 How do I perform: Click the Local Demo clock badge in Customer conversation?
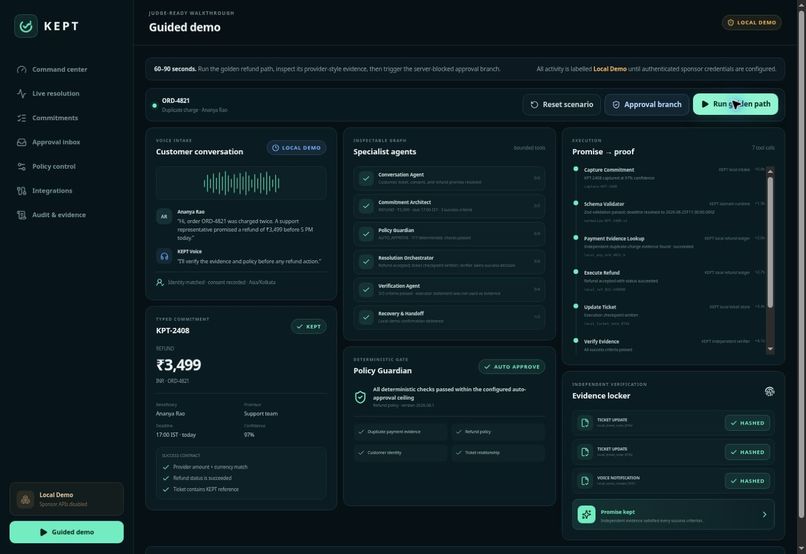tap(297, 147)
